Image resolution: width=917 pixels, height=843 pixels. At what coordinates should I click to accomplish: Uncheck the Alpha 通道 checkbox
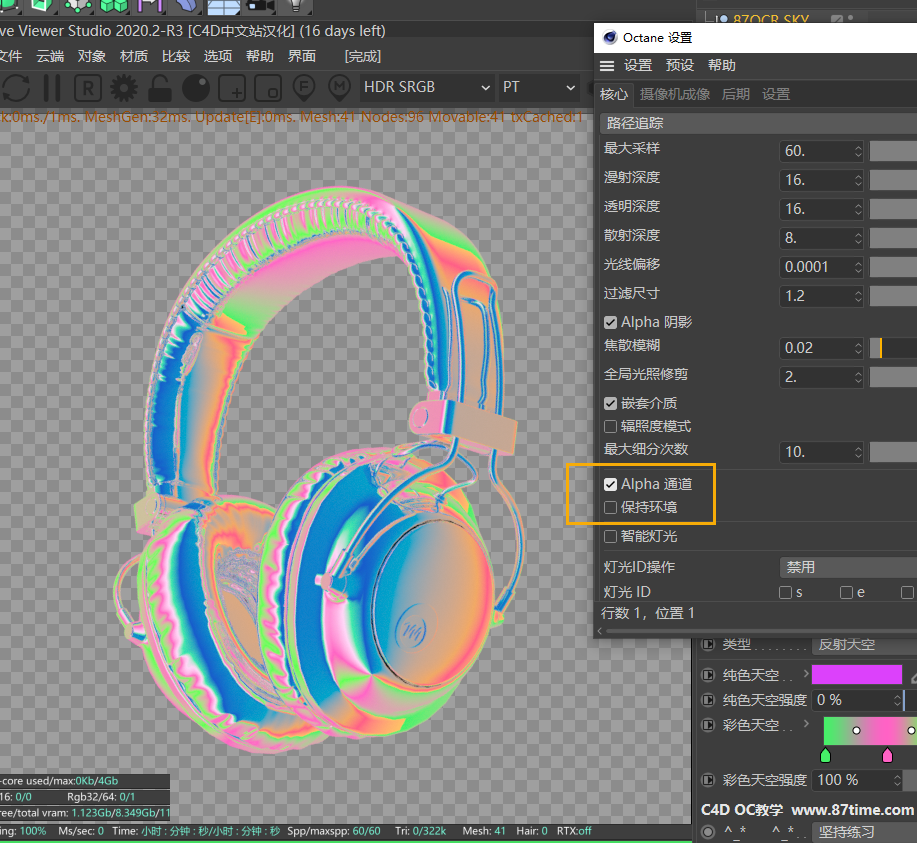[x=611, y=484]
